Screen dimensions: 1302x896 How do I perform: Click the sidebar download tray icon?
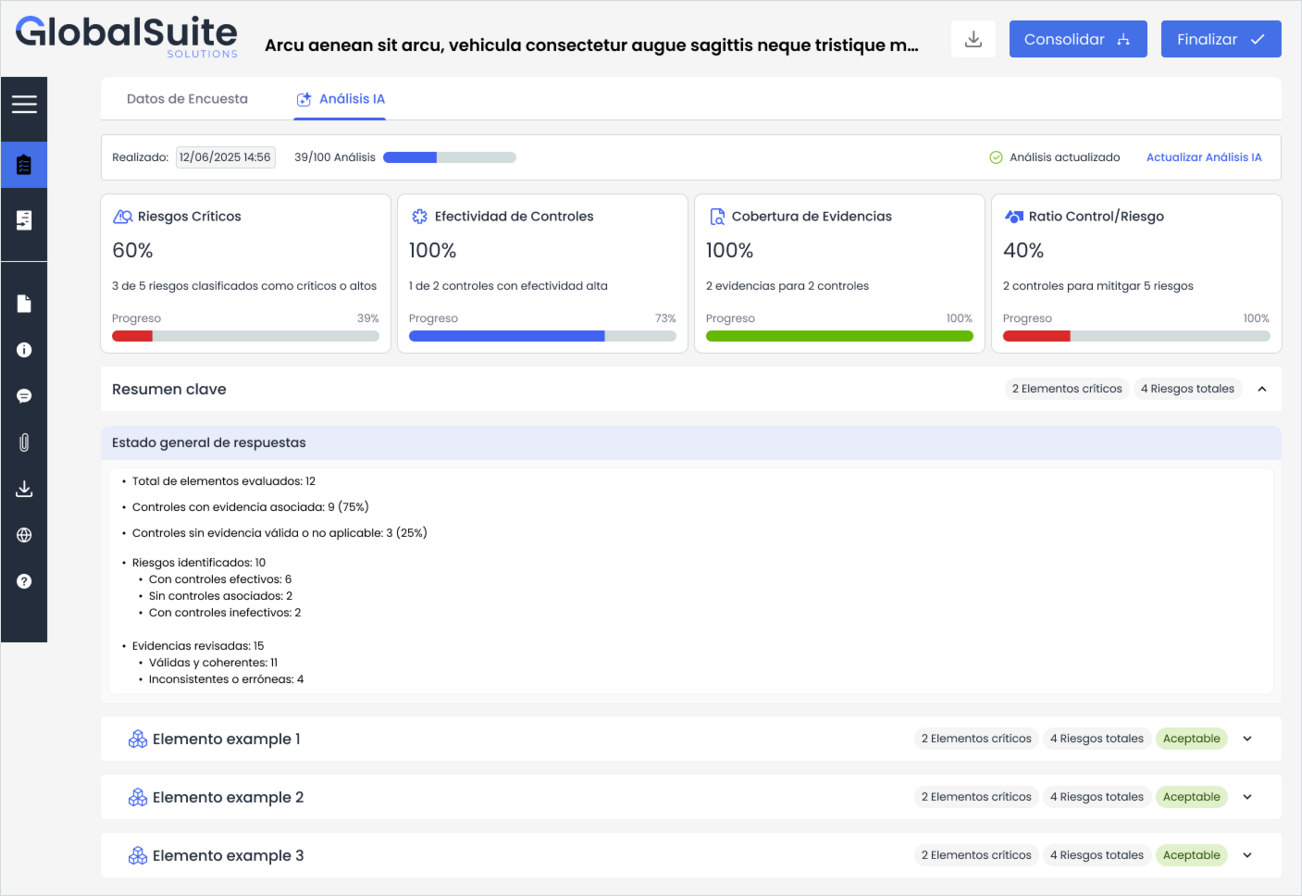pyautogui.click(x=24, y=489)
